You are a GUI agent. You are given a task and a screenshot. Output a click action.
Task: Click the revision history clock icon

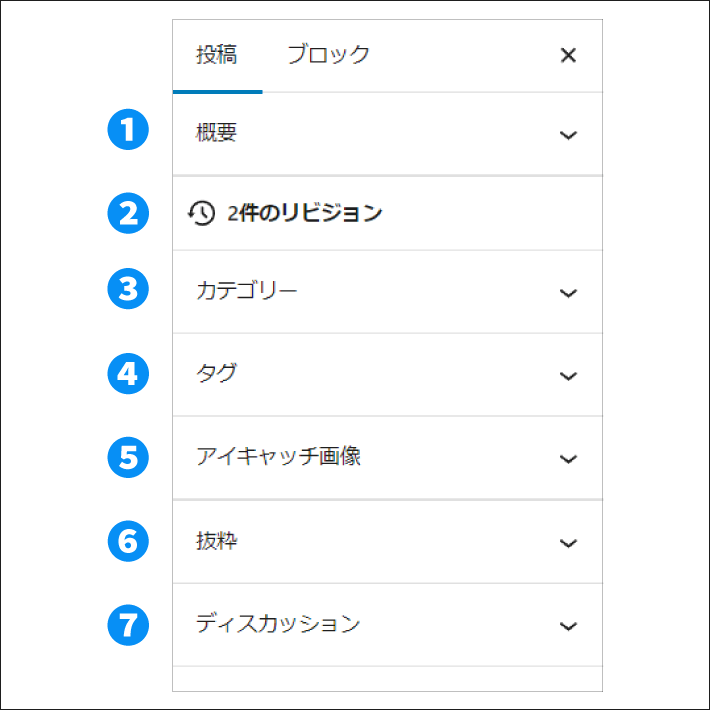point(201,213)
